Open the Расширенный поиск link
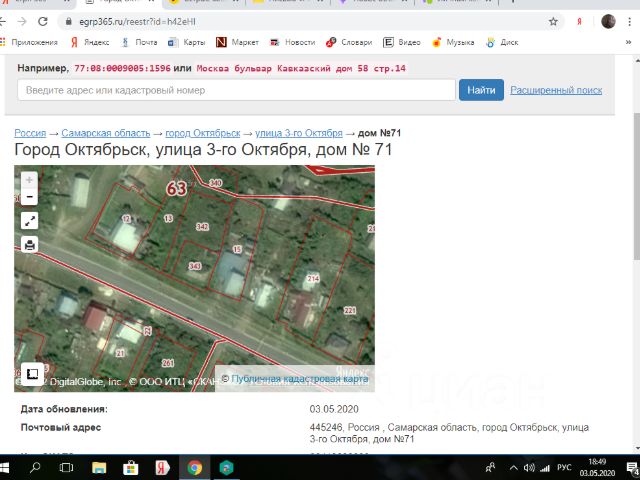Viewport: 640px width, 480px height. pyautogui.click(x=556, y=90)
